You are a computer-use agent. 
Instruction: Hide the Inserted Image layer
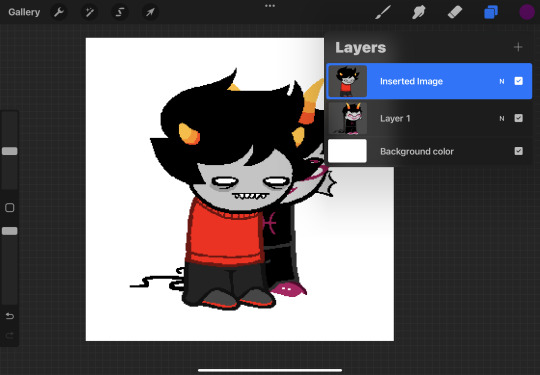click(x=518, y=81)
